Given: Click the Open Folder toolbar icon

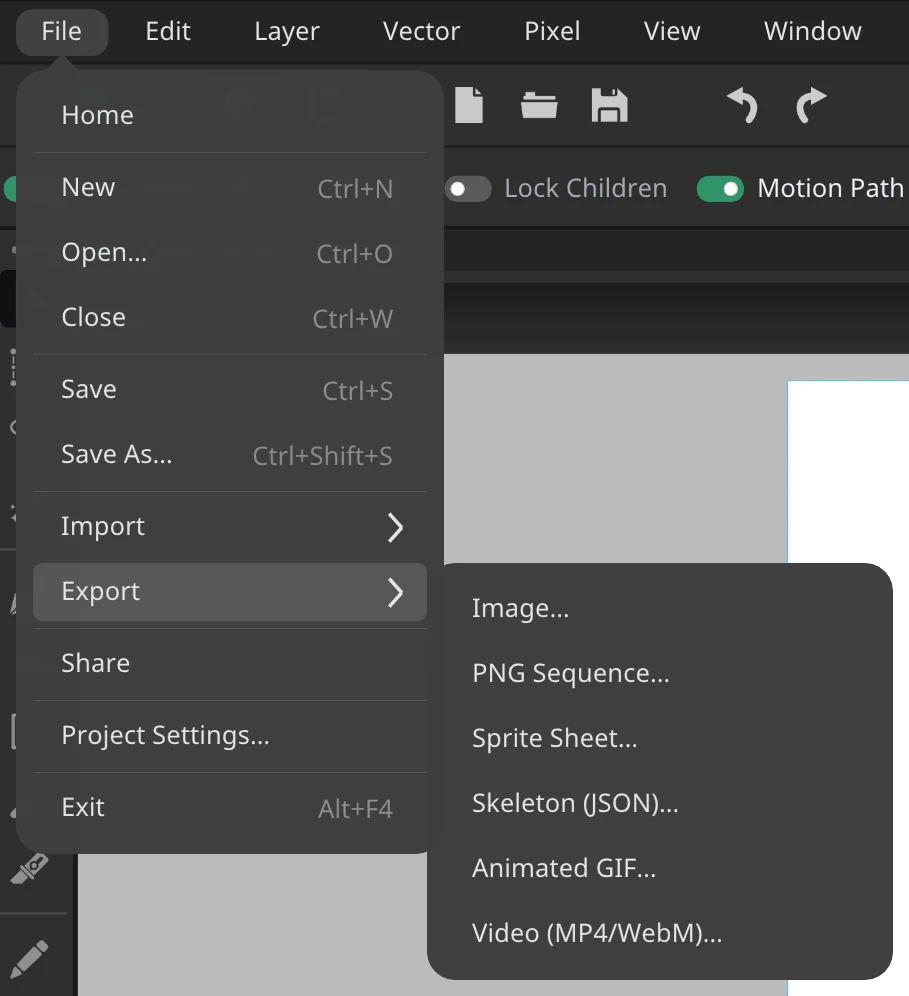Looking at the screenshot, I should tap(539, 105).
